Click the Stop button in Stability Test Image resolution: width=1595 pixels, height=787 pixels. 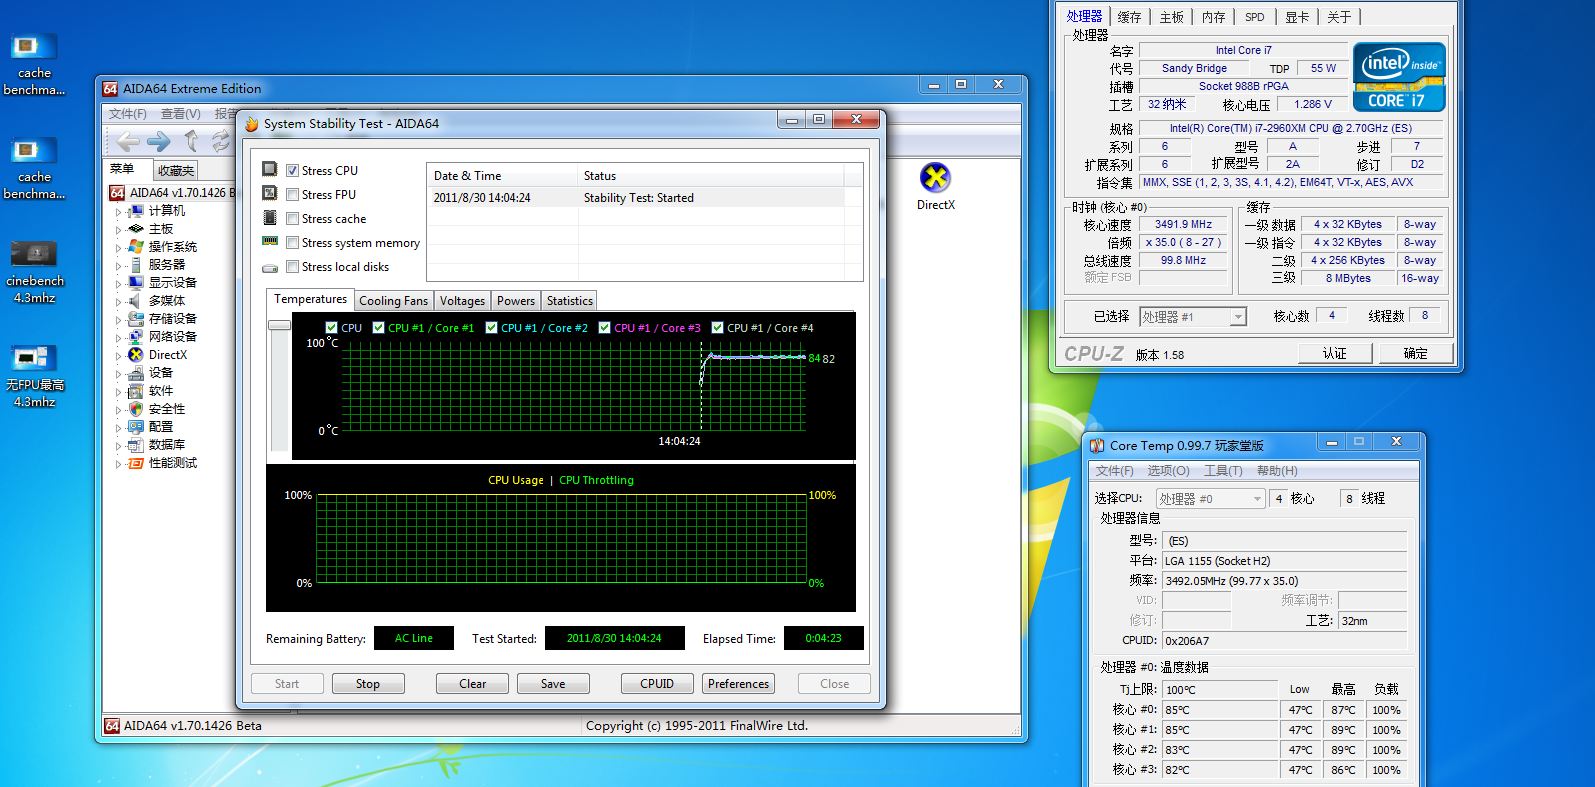(368, 684)
